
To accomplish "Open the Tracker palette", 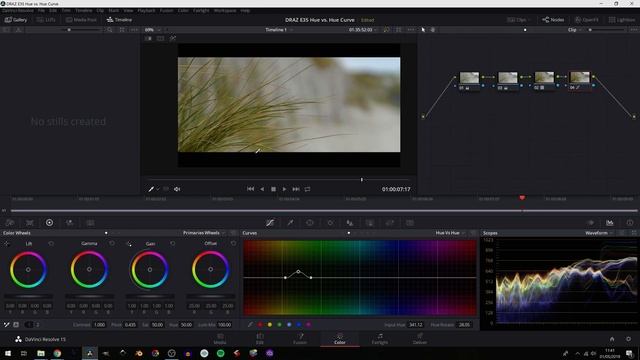I will [330, 222].
